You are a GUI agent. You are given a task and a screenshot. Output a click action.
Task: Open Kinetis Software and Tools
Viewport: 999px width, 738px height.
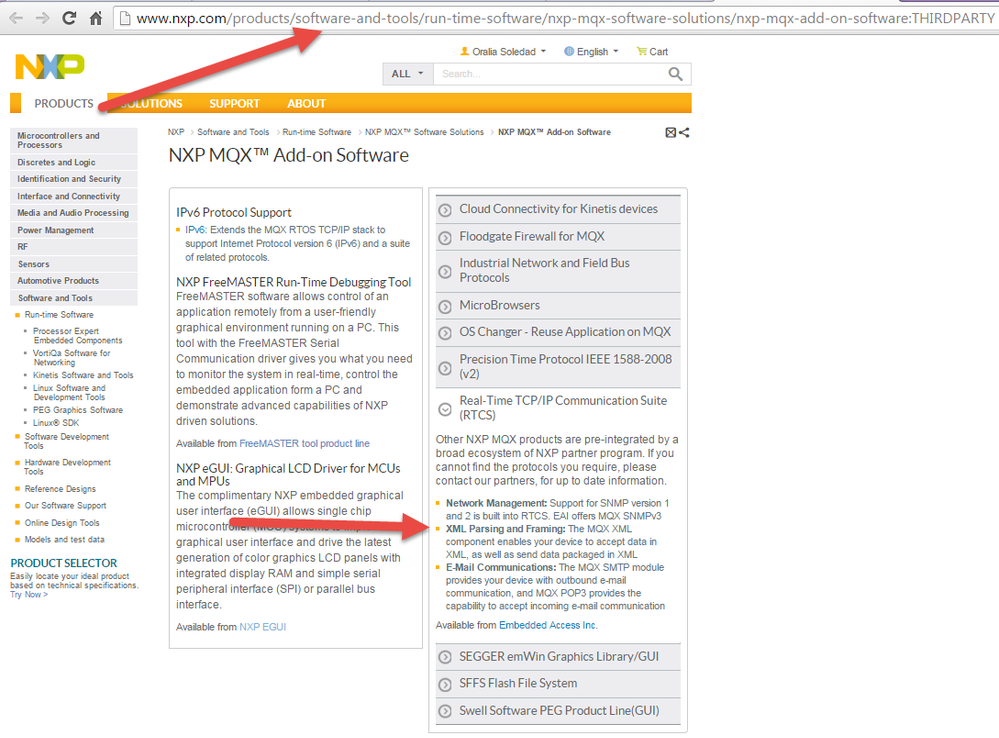(x=83, y=375)
